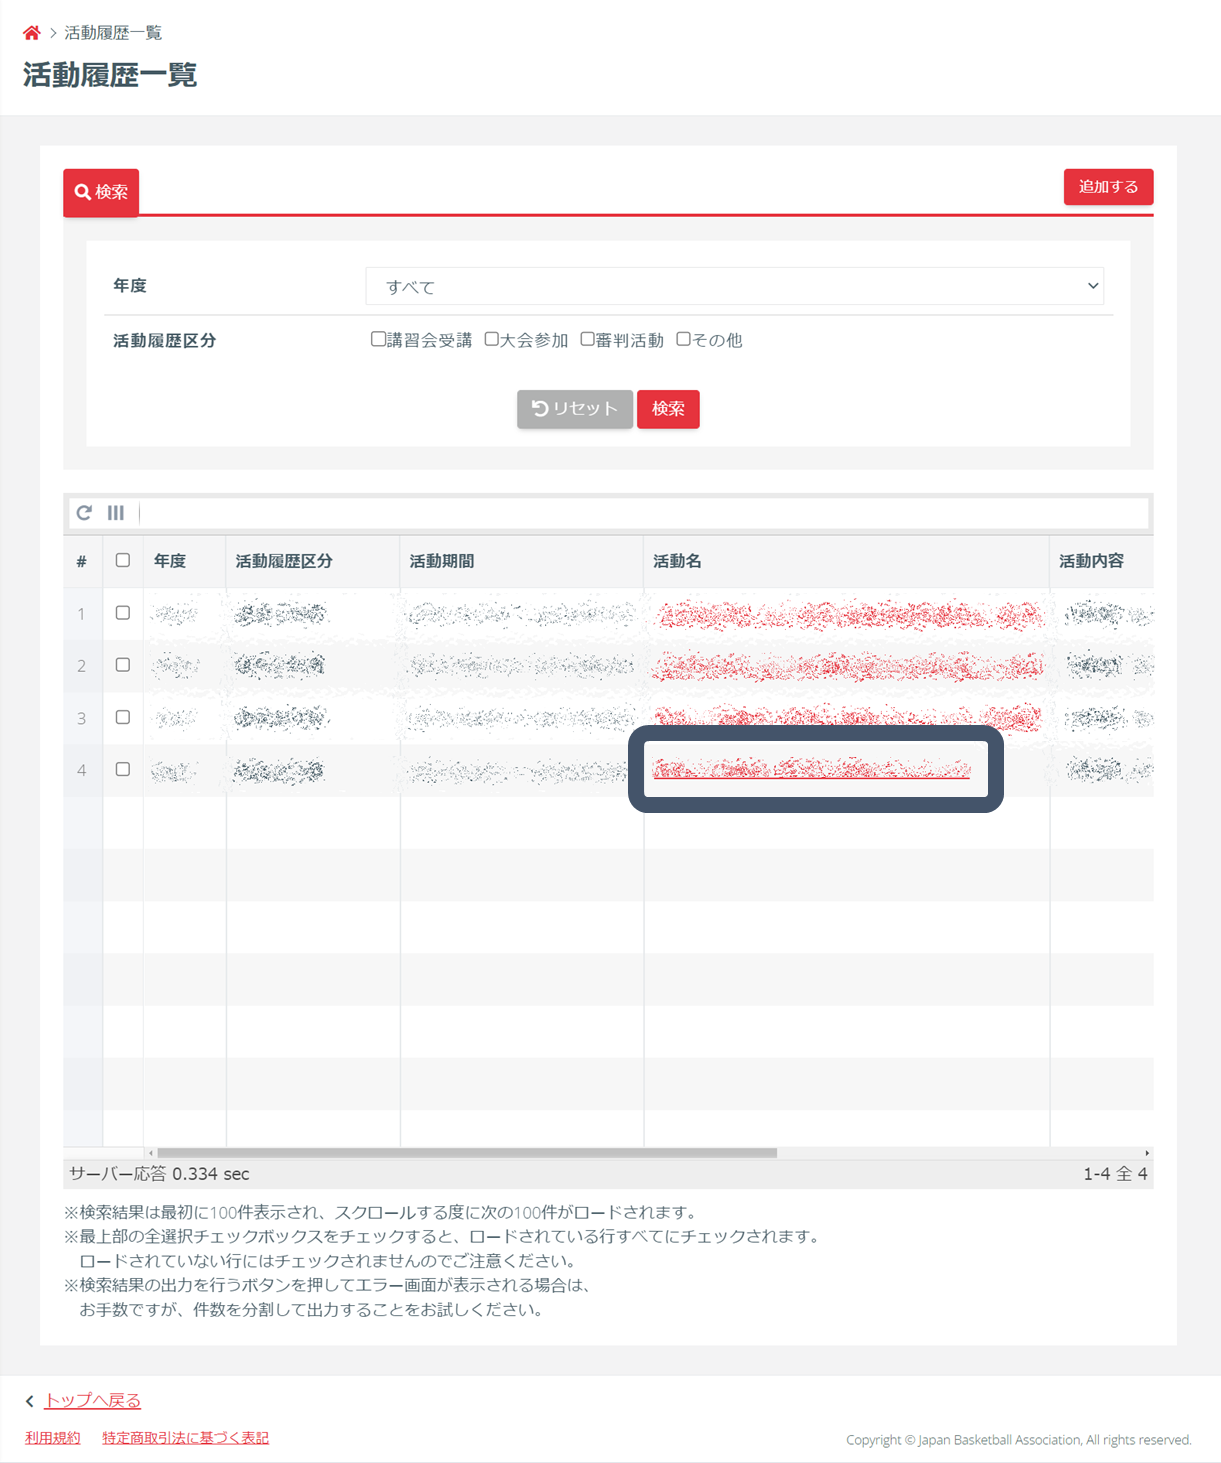Click the scrollbar left arrow
This screenshot has height=1463, width=1221.
pyautogui.click(x=151, y=1153)
